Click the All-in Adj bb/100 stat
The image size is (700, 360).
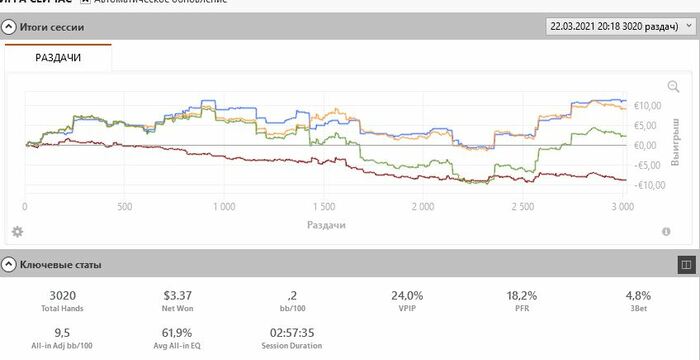[62, 338]
